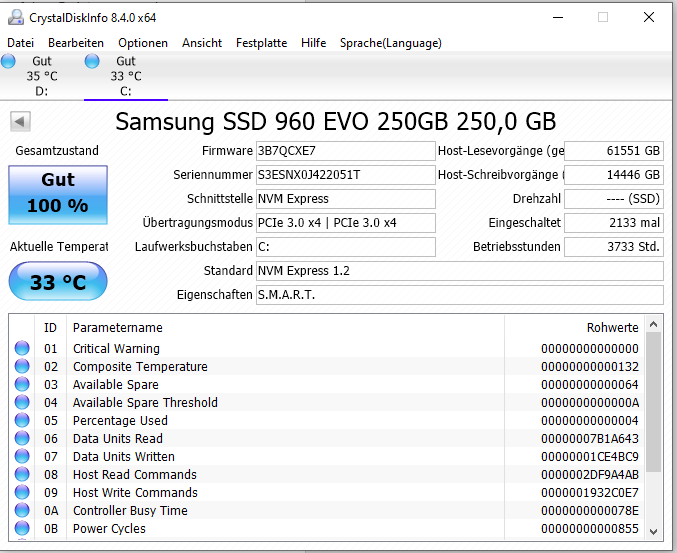Click the CrystalDiskInfo app icon in title bar
This screenshot has width=677, height=553.
pyautogui.click(x=16, y=17)
